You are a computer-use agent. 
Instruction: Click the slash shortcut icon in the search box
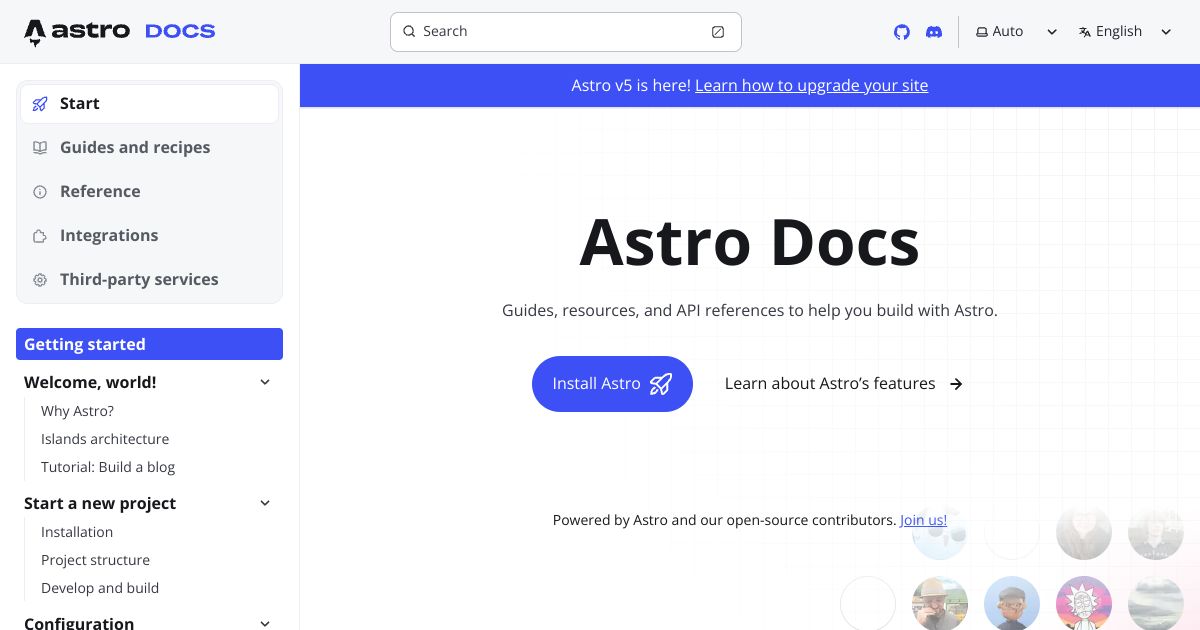tap(718, 32)
